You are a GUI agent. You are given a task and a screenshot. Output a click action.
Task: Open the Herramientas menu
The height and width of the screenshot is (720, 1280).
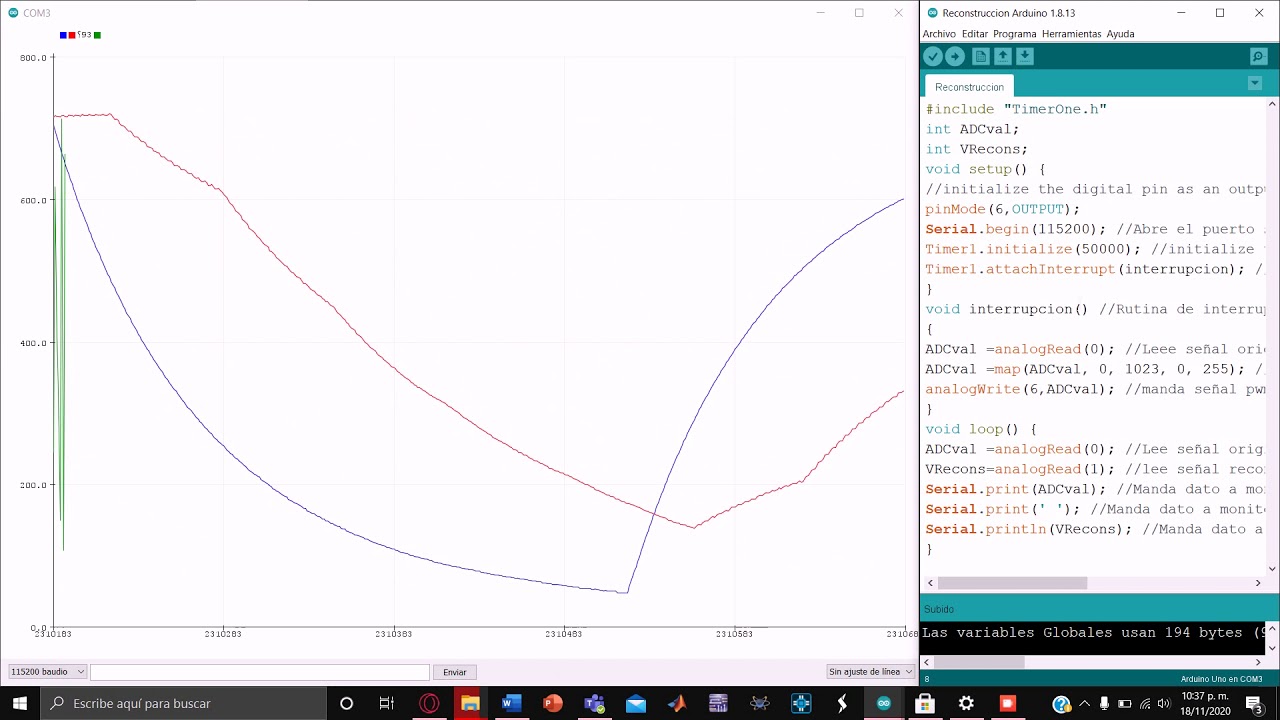tap(1071, 34)
